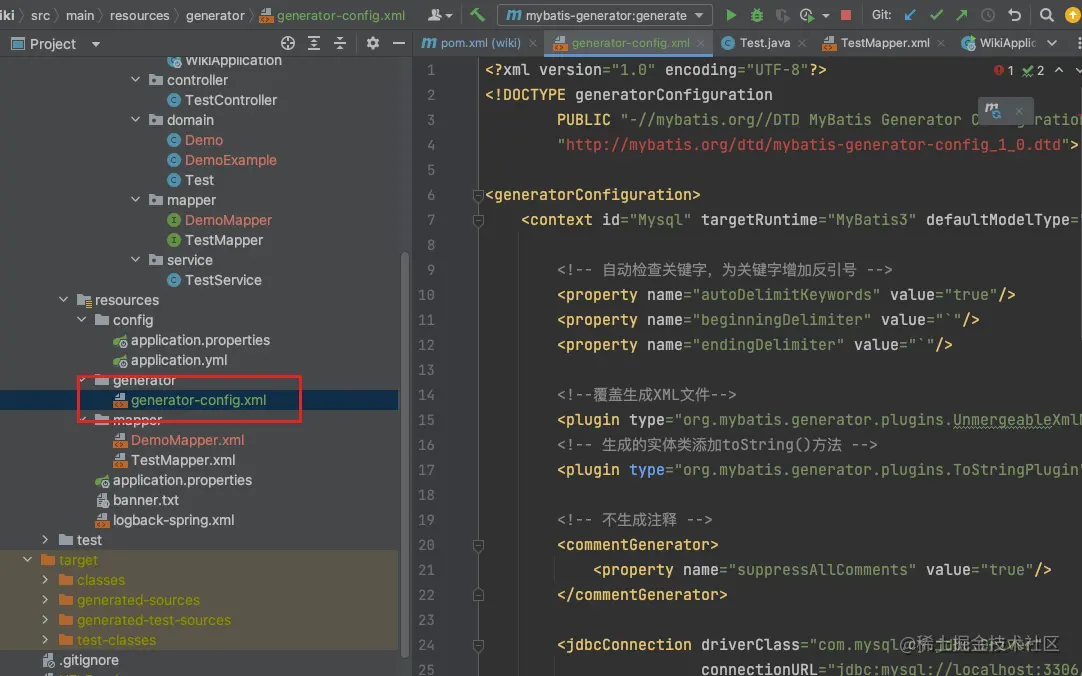The width and height of the screenshot is (1082, 676).
Task: Start debugging with the bug icon
Action: pyautogui.click(x=756, y=14)
